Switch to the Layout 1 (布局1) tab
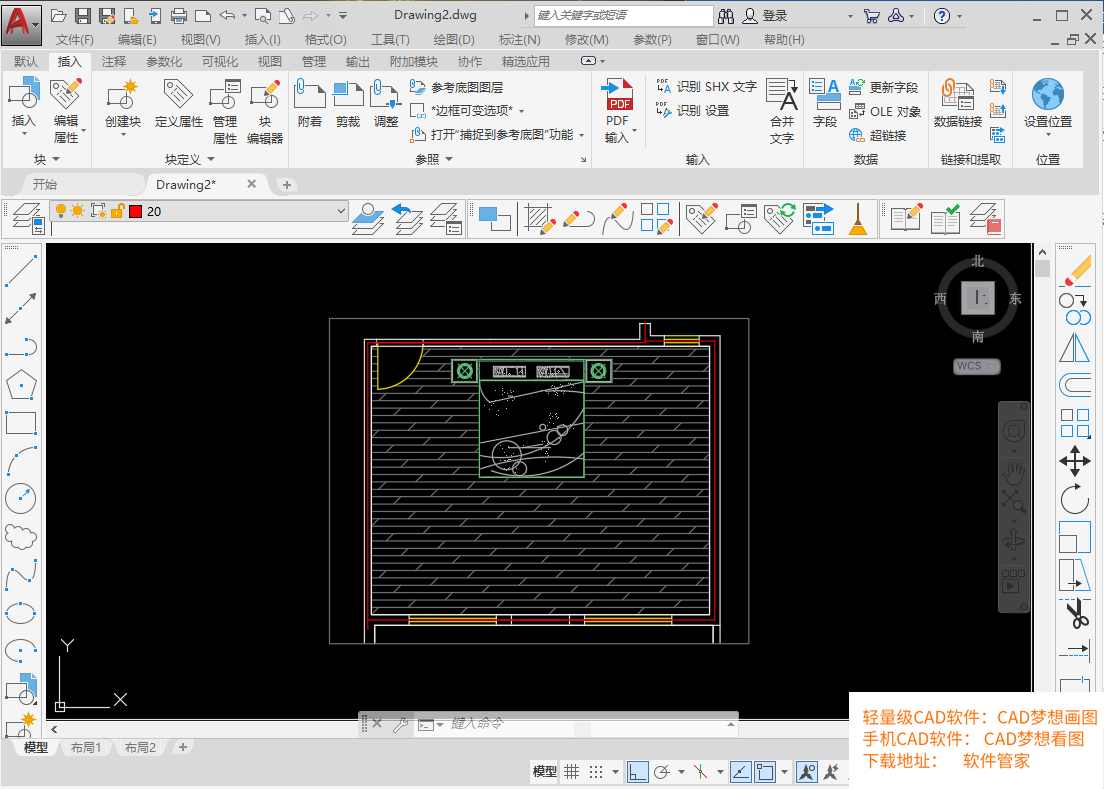This screenshot has width=1104, height=789. (86, 747)
